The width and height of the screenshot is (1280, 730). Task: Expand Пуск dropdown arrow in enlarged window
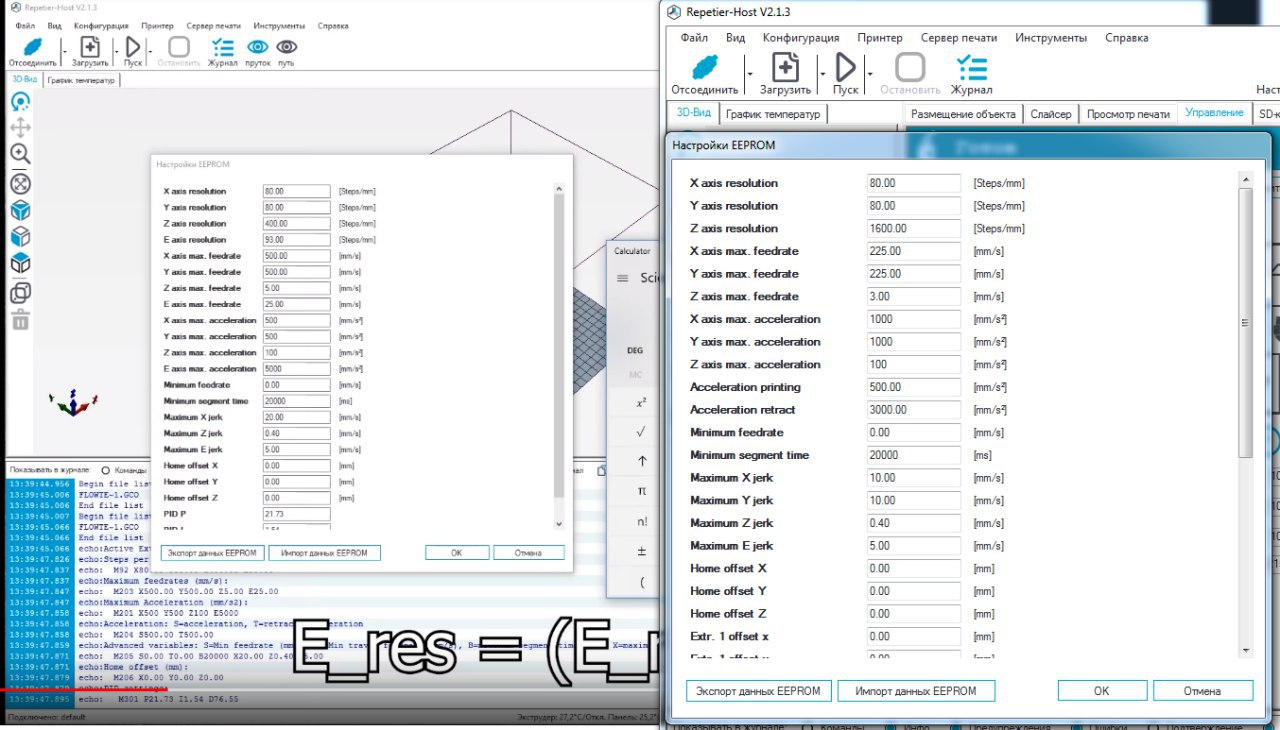pos(870,74)
